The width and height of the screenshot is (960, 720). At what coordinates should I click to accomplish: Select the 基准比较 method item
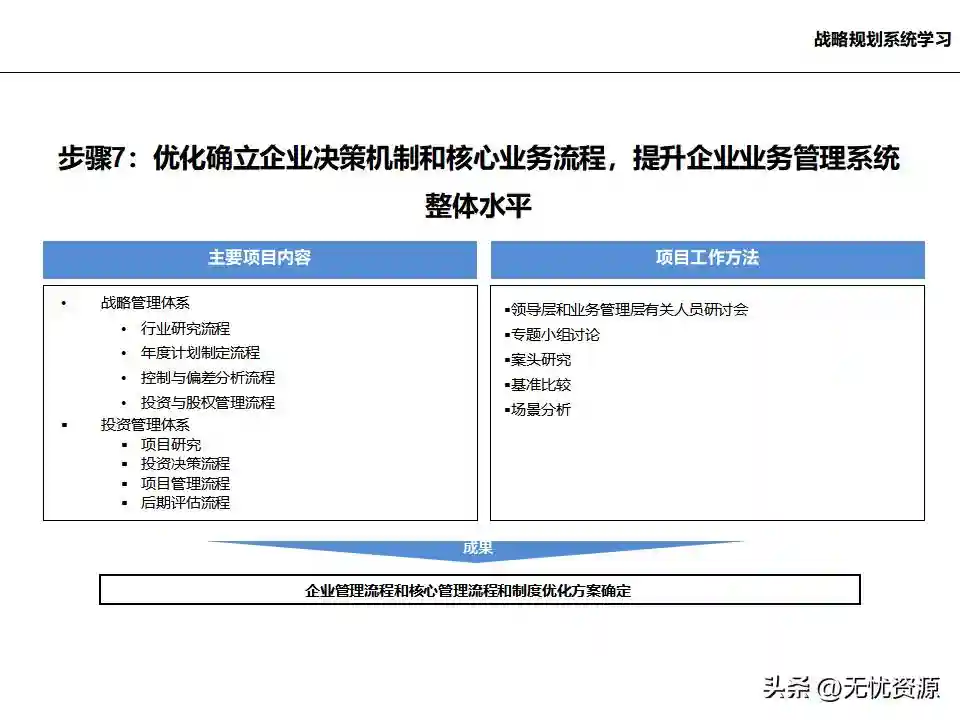click(x=541, y=385)
